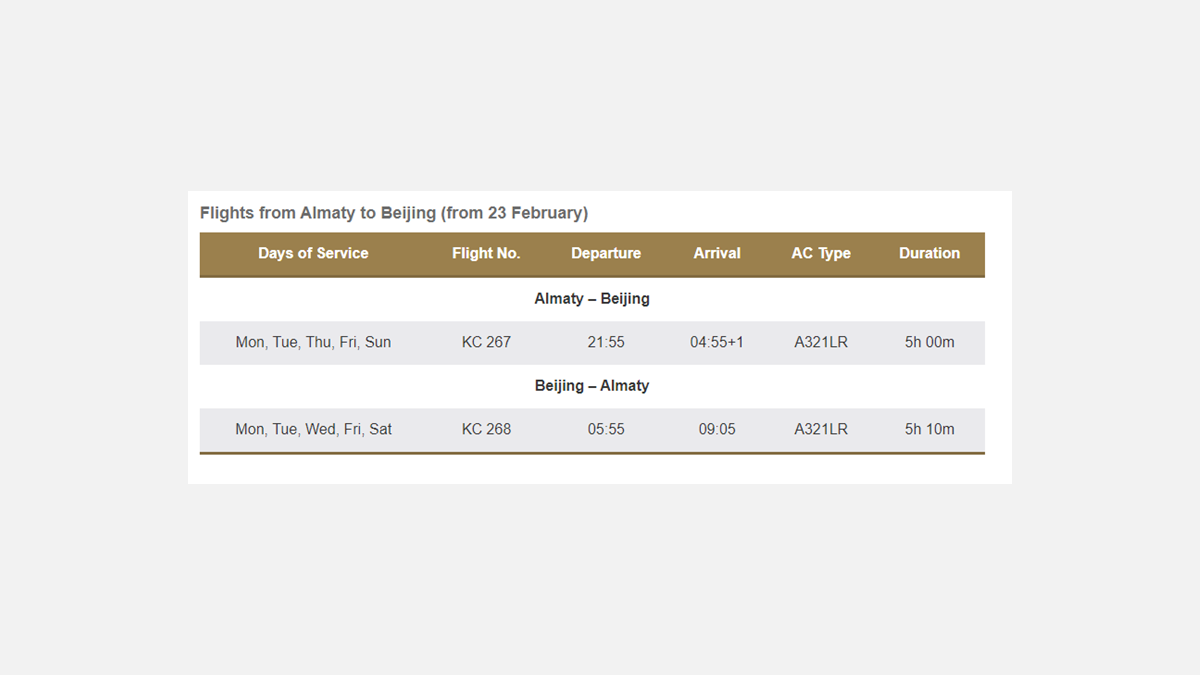Click A321LR aircraft type for KC 267

pyautogui.click(x=821, y=342)
